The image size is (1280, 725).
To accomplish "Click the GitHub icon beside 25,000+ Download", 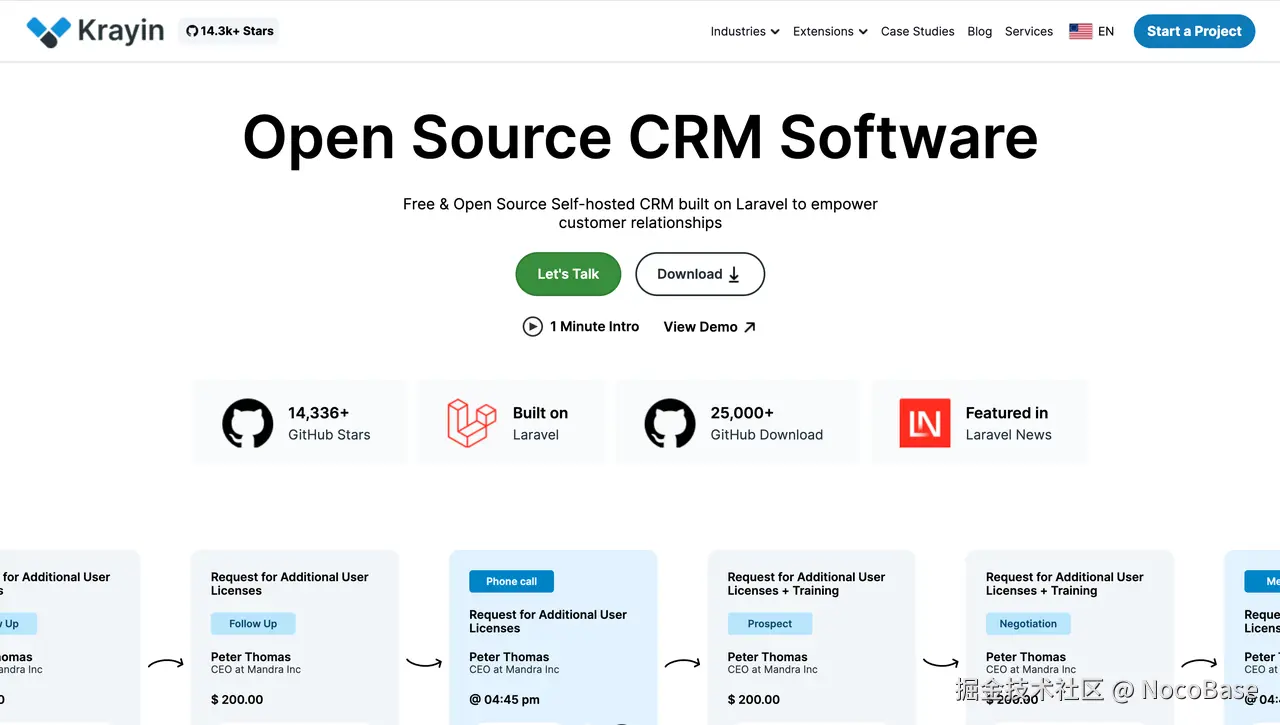I will 670,423.
